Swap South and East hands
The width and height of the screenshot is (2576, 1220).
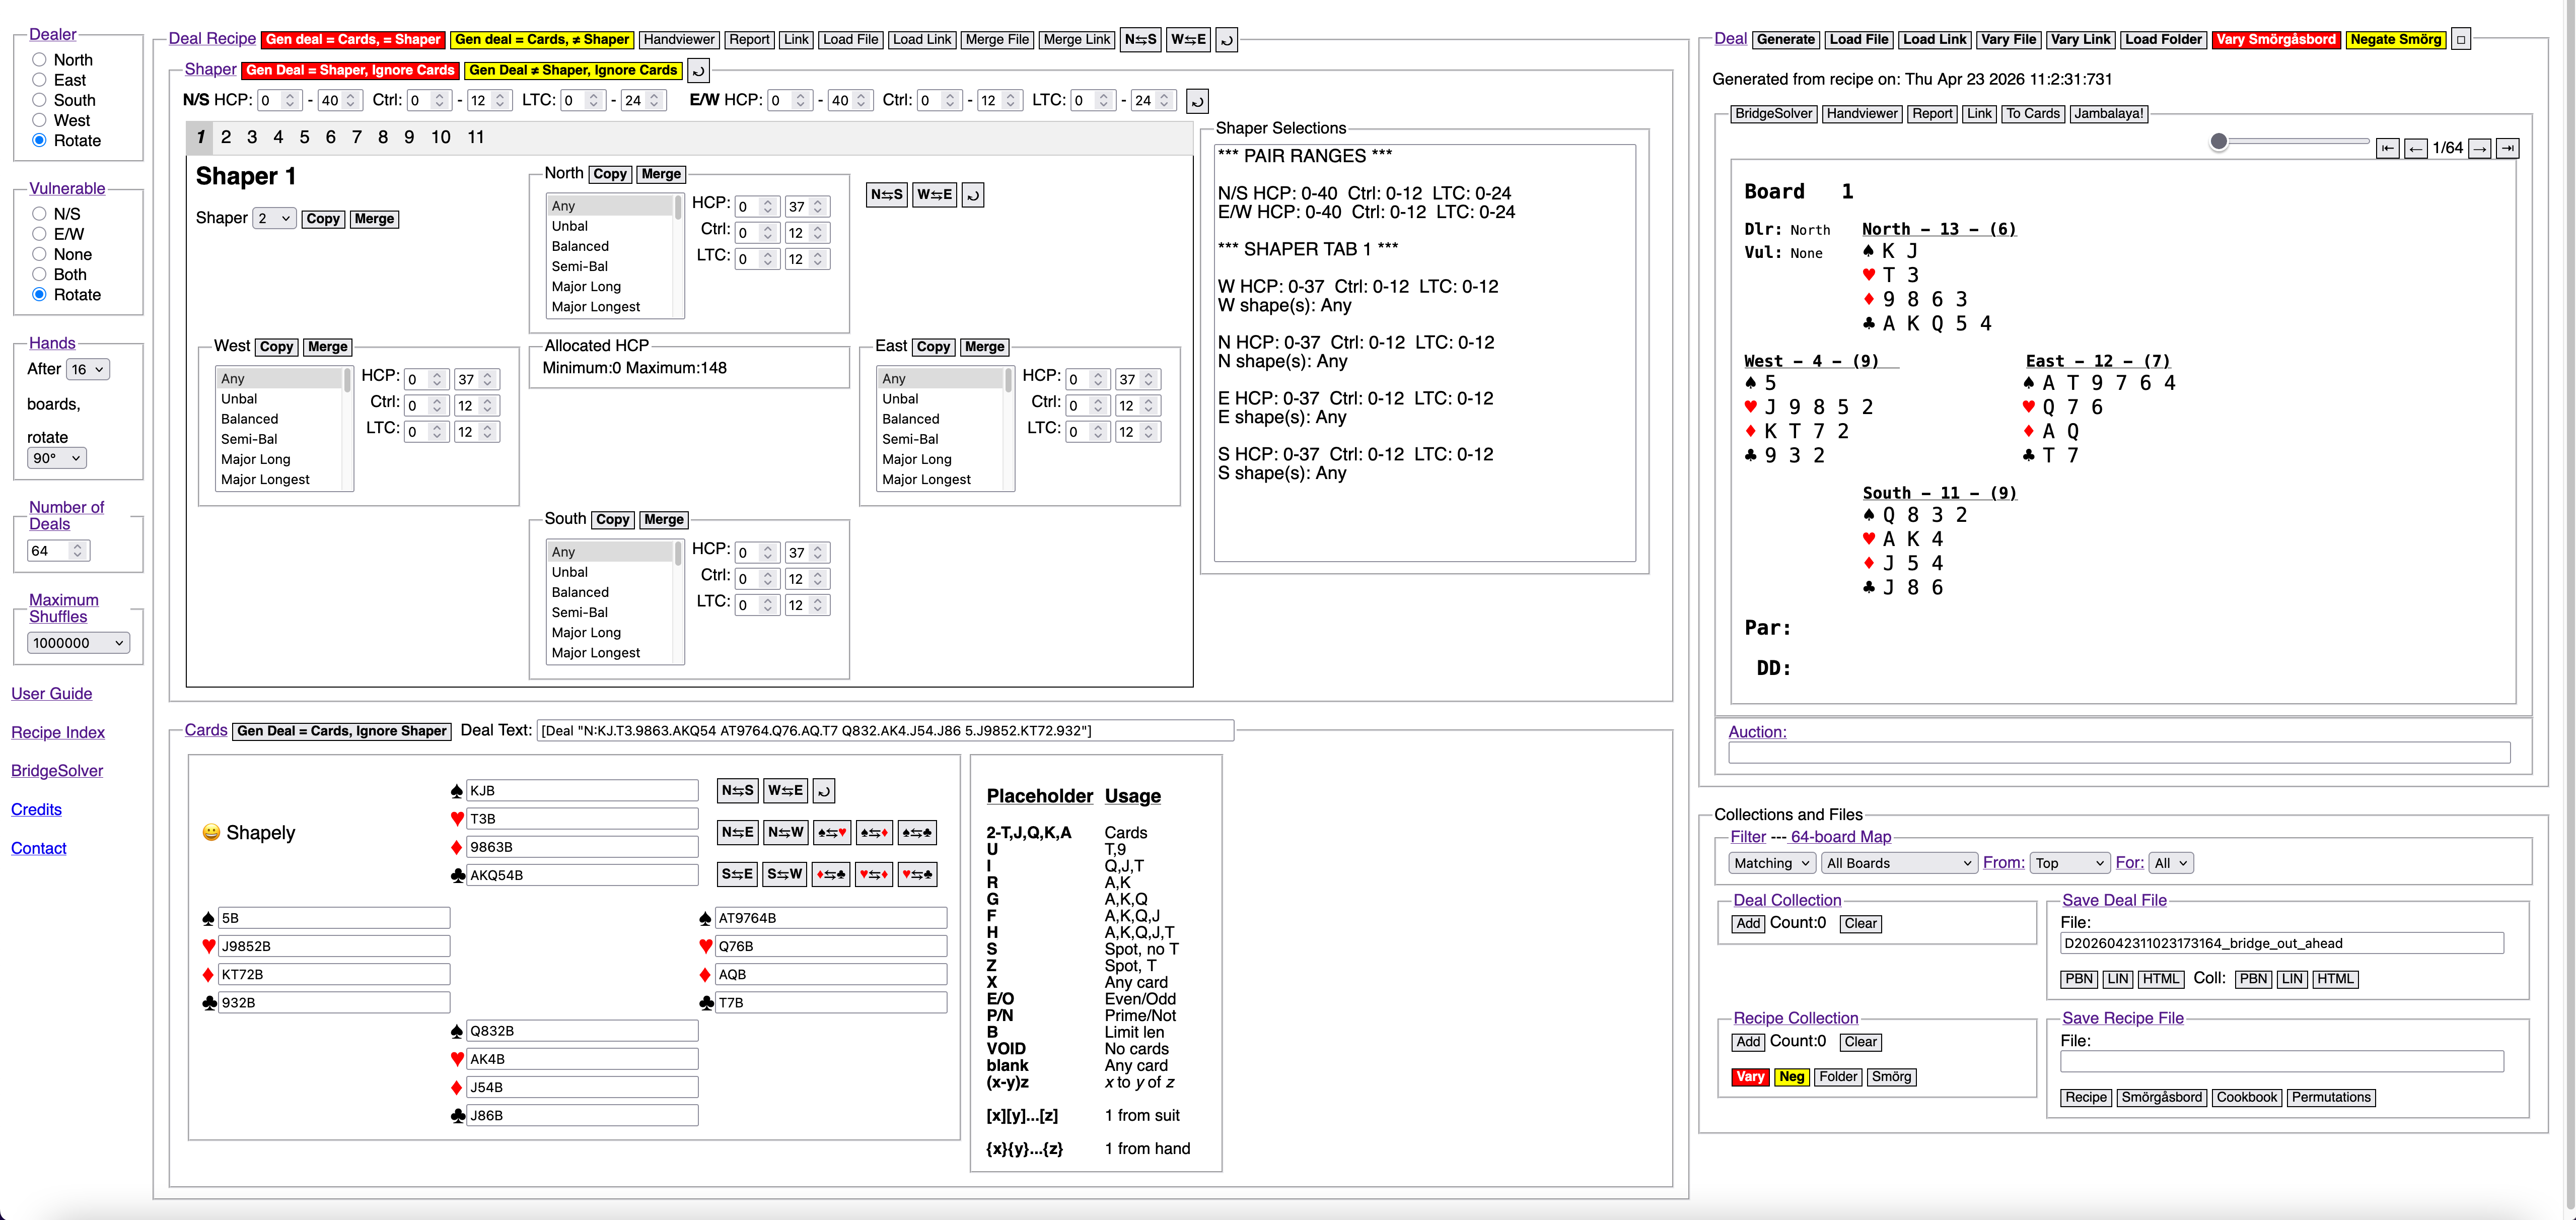[x=737, y=874]
